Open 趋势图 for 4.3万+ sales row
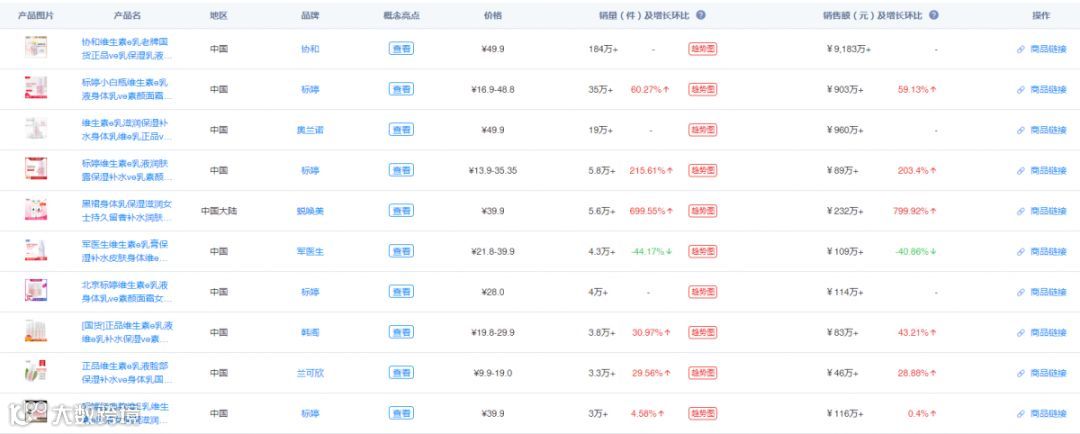The image size is (1080, 434). point(703,251)
